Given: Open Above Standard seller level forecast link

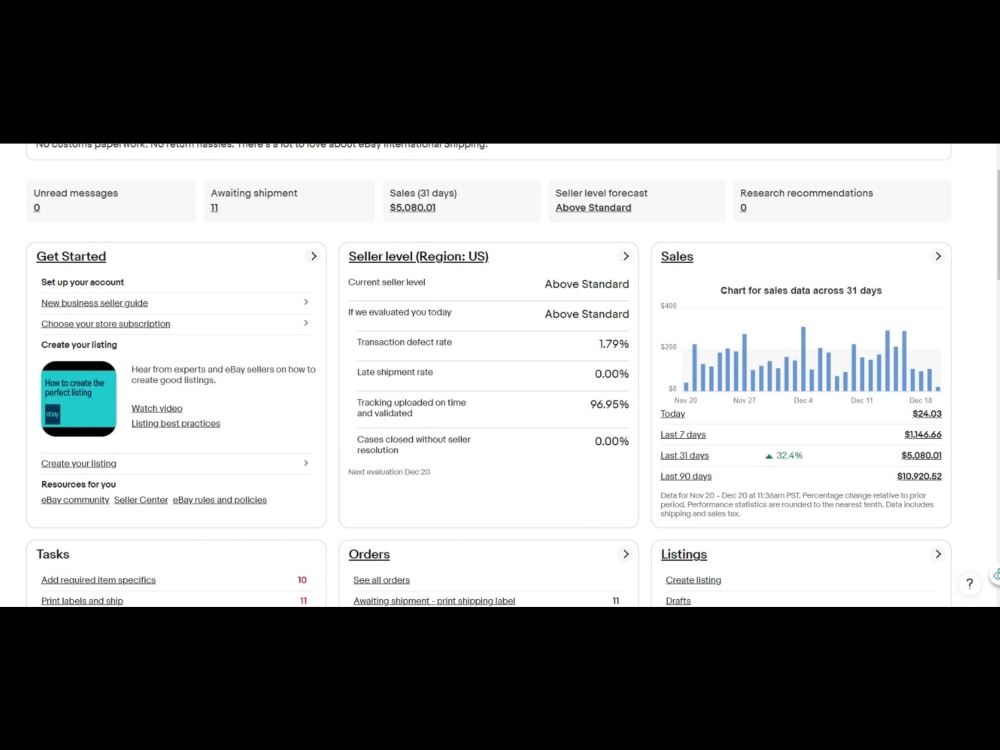Looking at the screenshot, I should (593, 208).
